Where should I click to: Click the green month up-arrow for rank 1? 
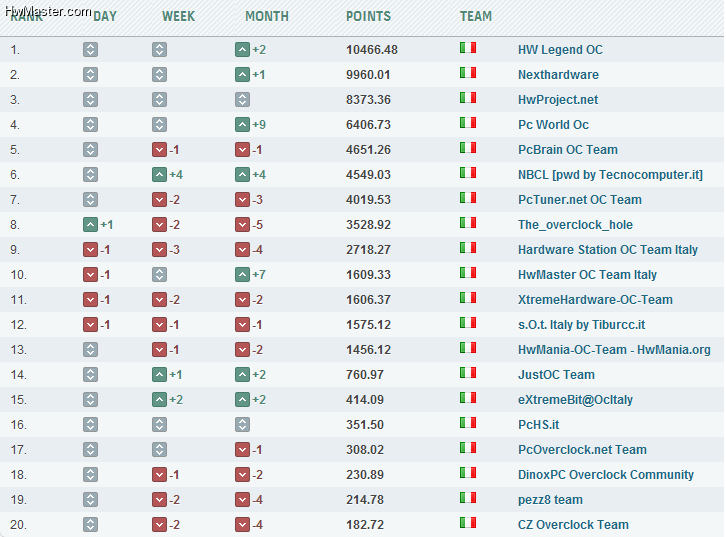tap(242, 50)
